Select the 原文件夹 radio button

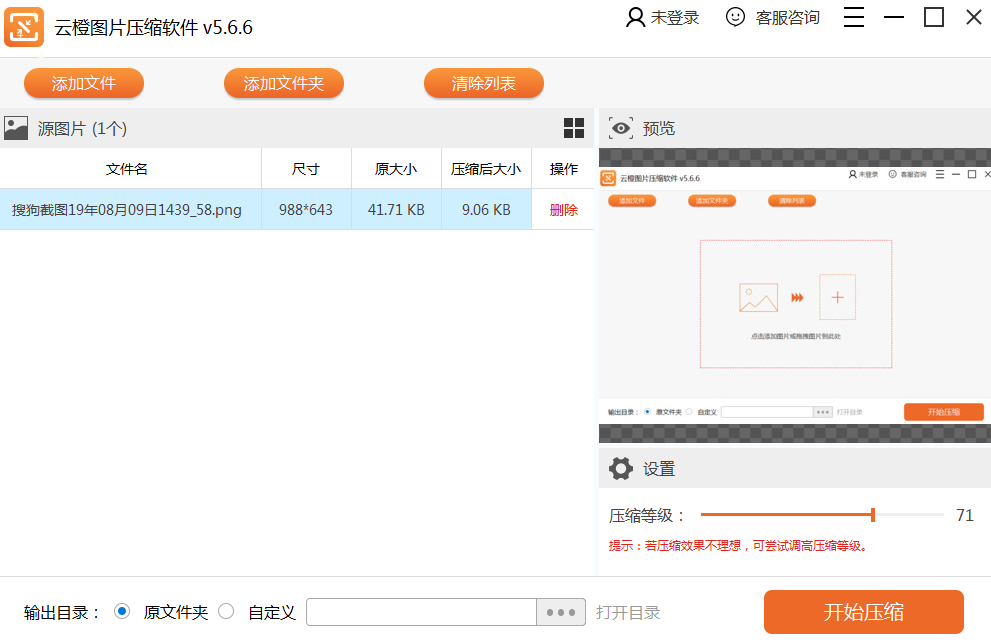[x=122, y=611]
